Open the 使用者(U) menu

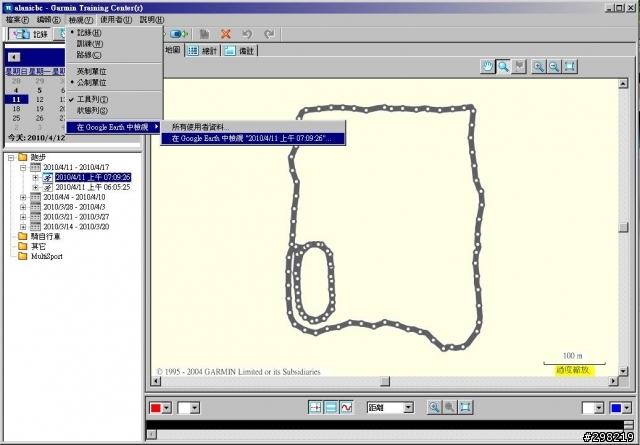point(116,20)
